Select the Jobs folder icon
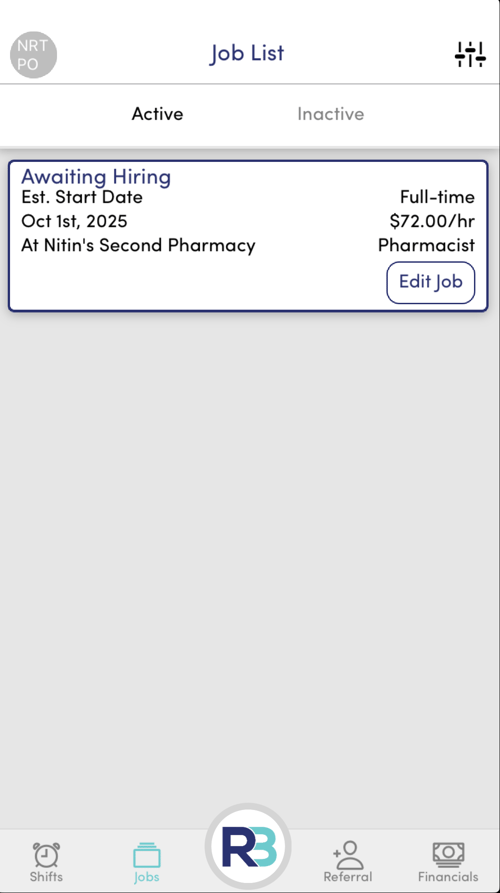Image resolution: width=500 pixels, height=893 pixels. 146,854
